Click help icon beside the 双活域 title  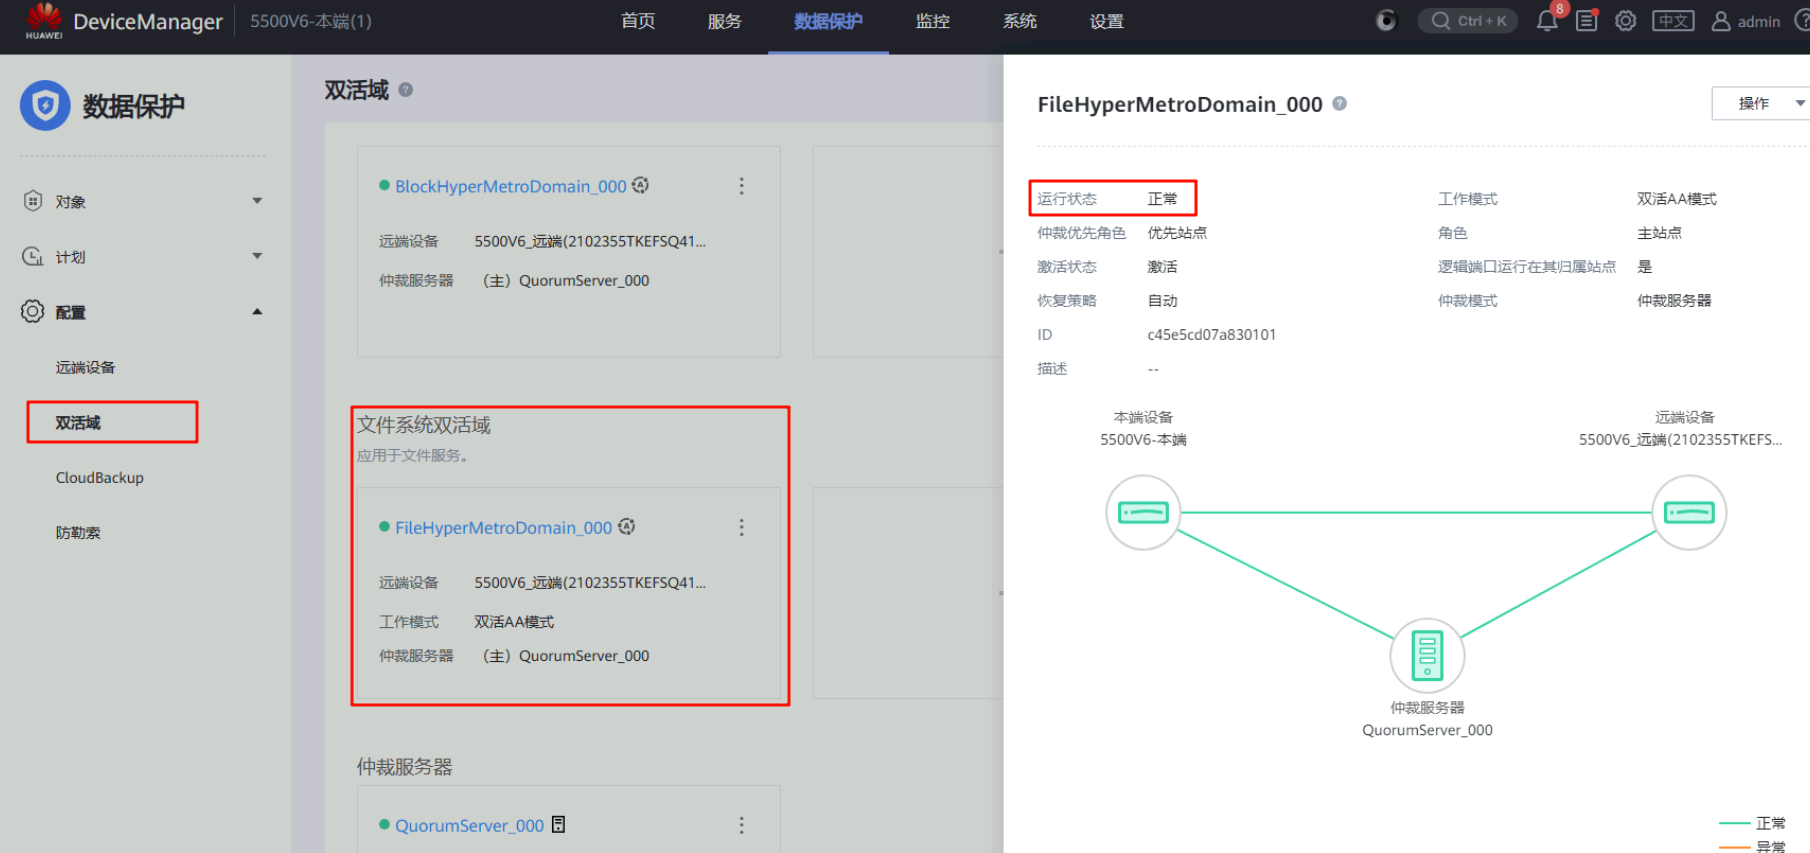click(x=406, y=90)
